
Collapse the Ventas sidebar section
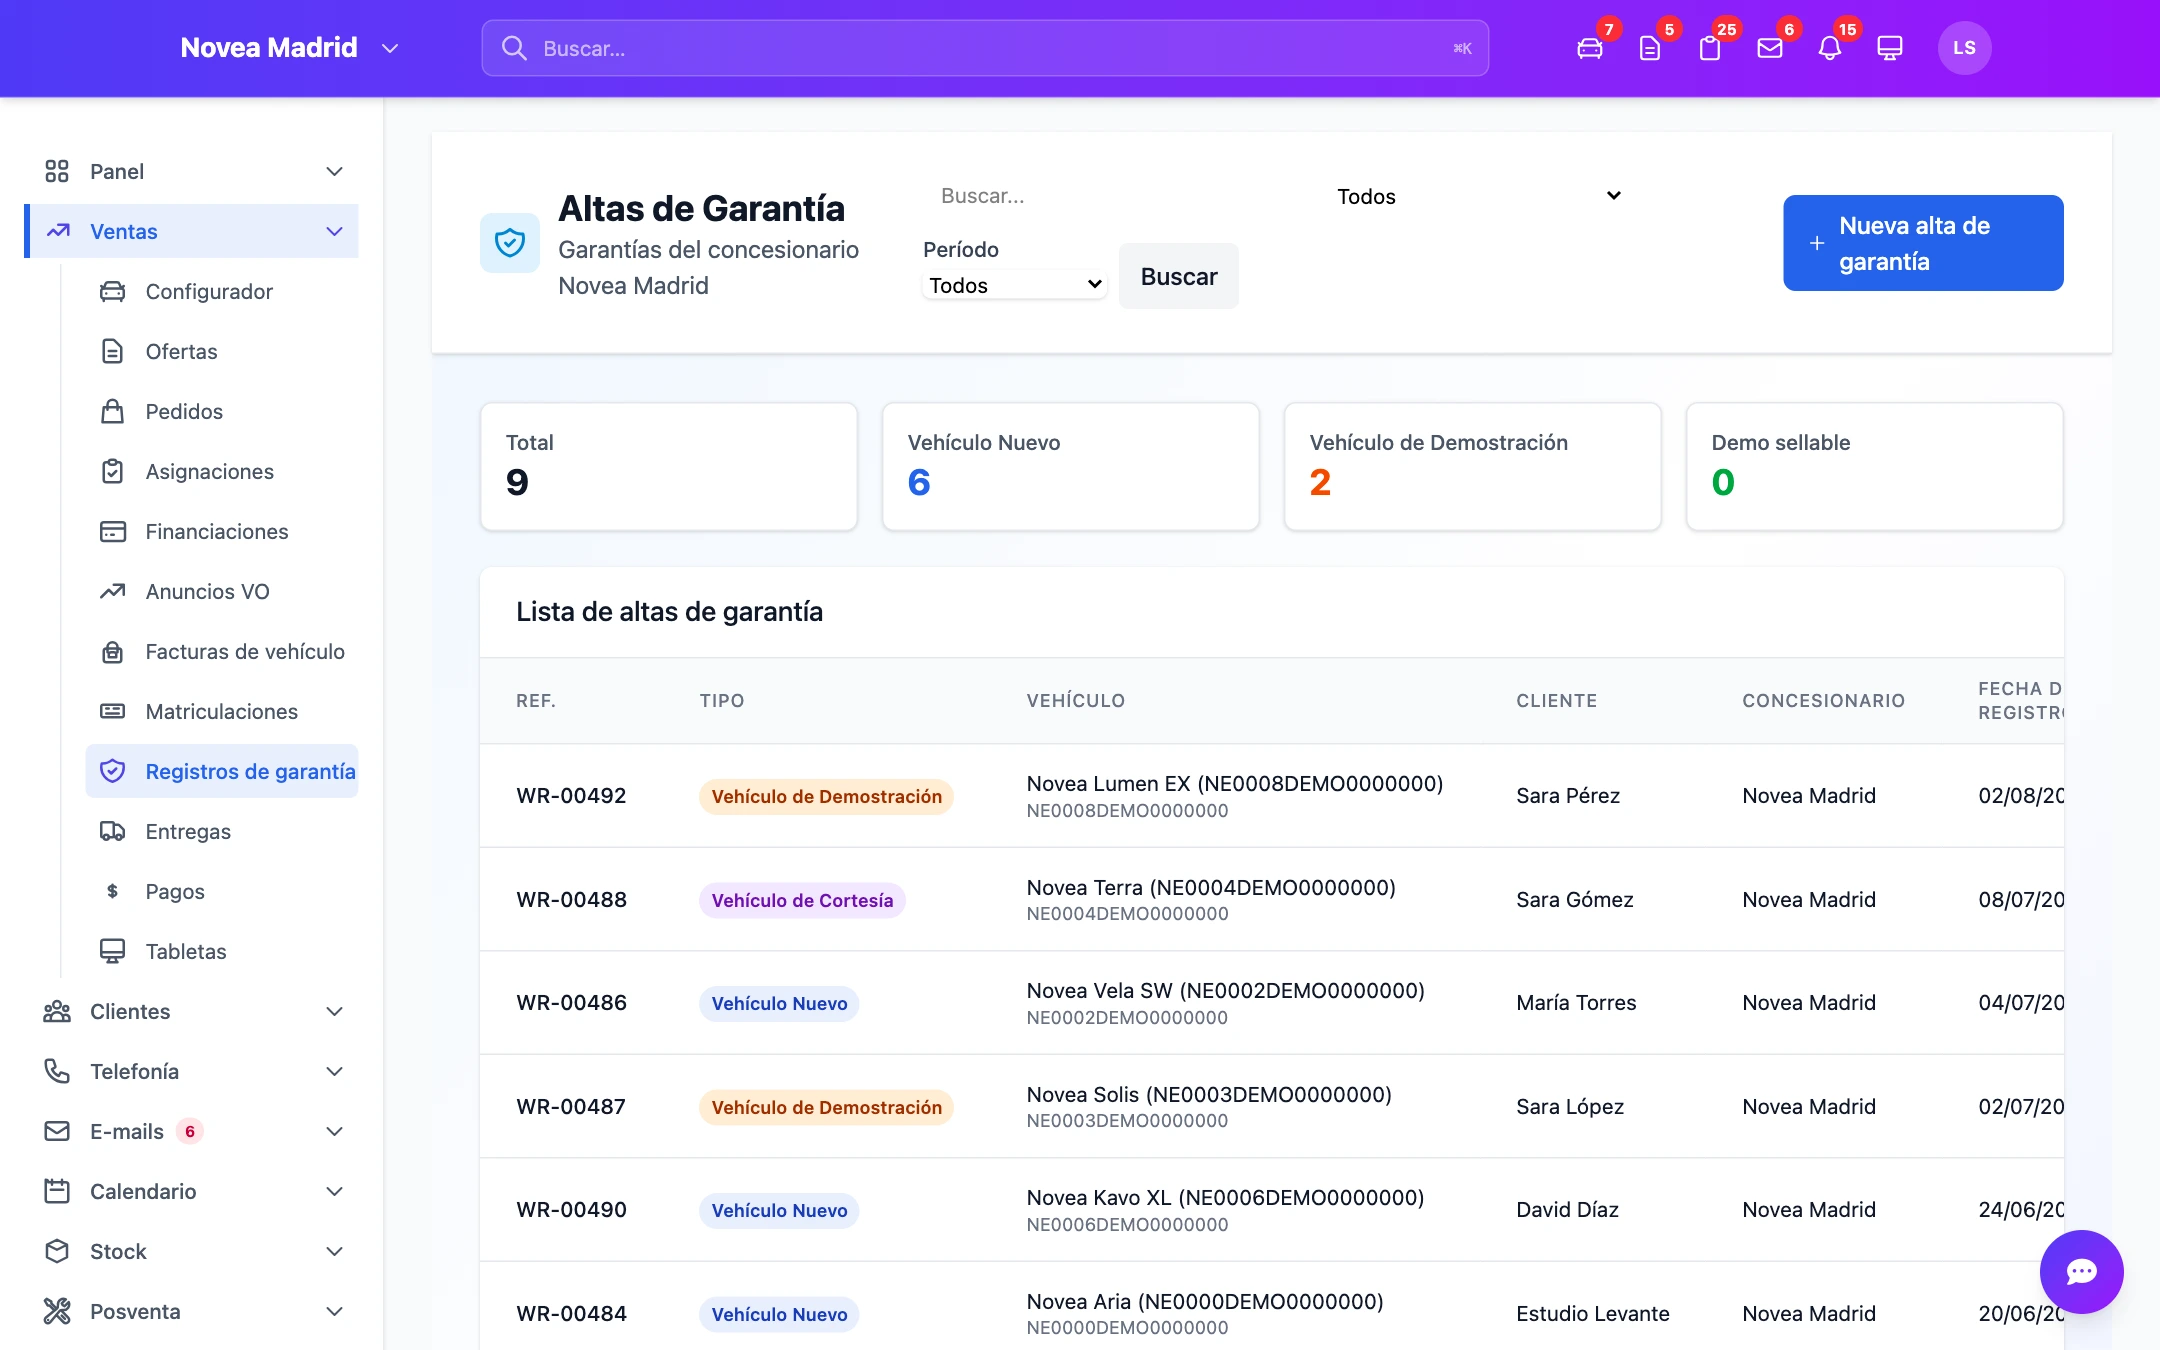335,231
